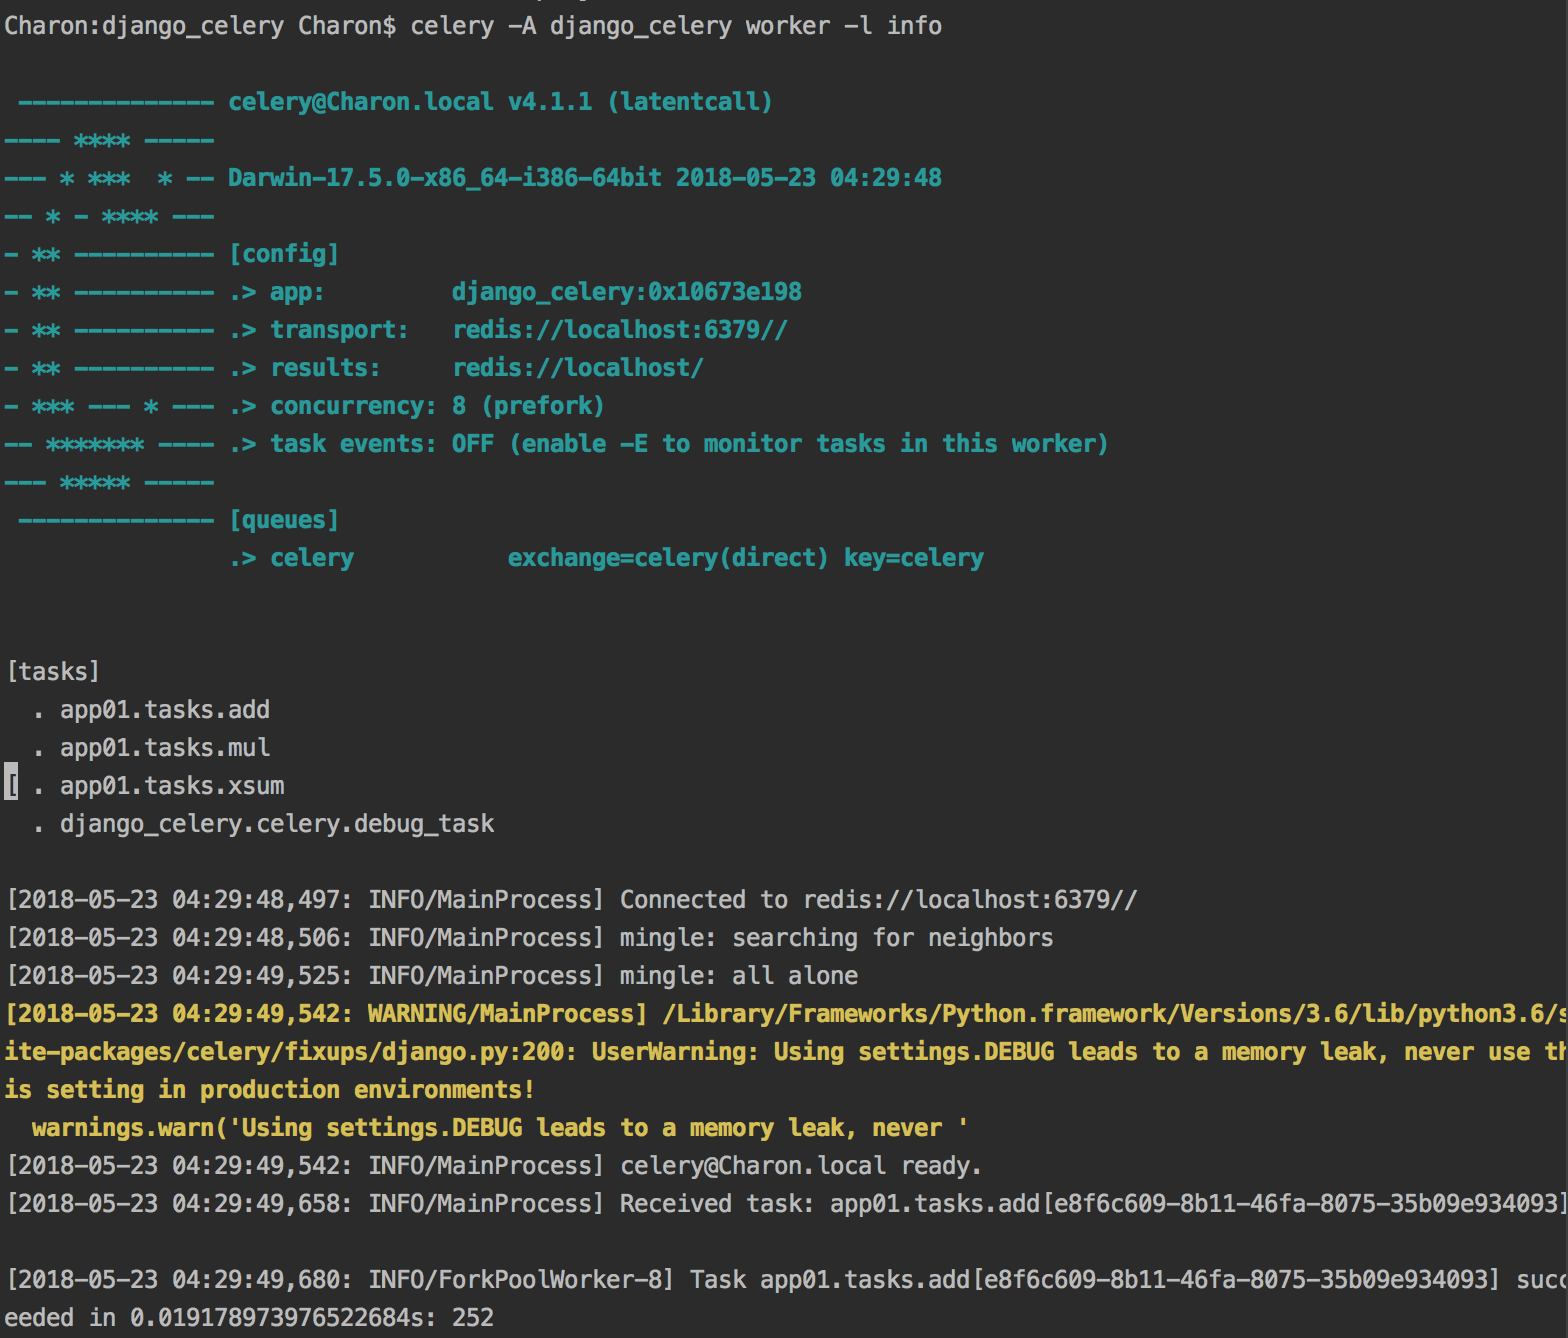Click the cursor block beside app01.tasks.xsum
Viewport: 1568px width, 1338px height.
[x=11, y=786]
